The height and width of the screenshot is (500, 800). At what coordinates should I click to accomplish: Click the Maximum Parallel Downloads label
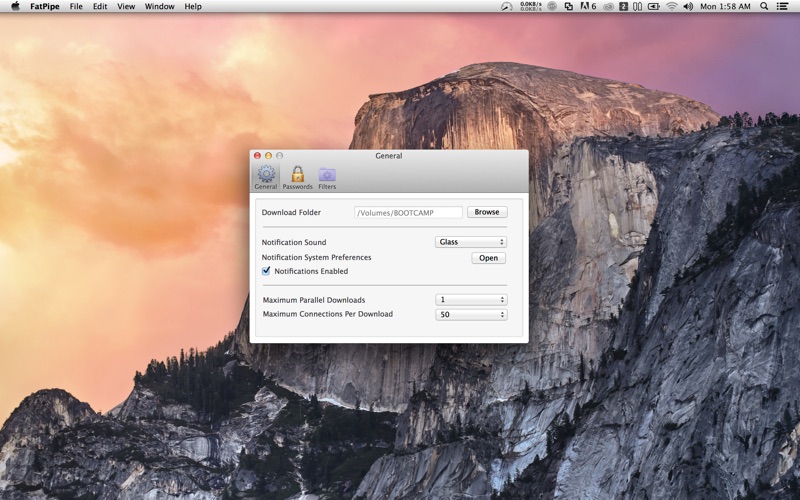[x=314, y=300]
